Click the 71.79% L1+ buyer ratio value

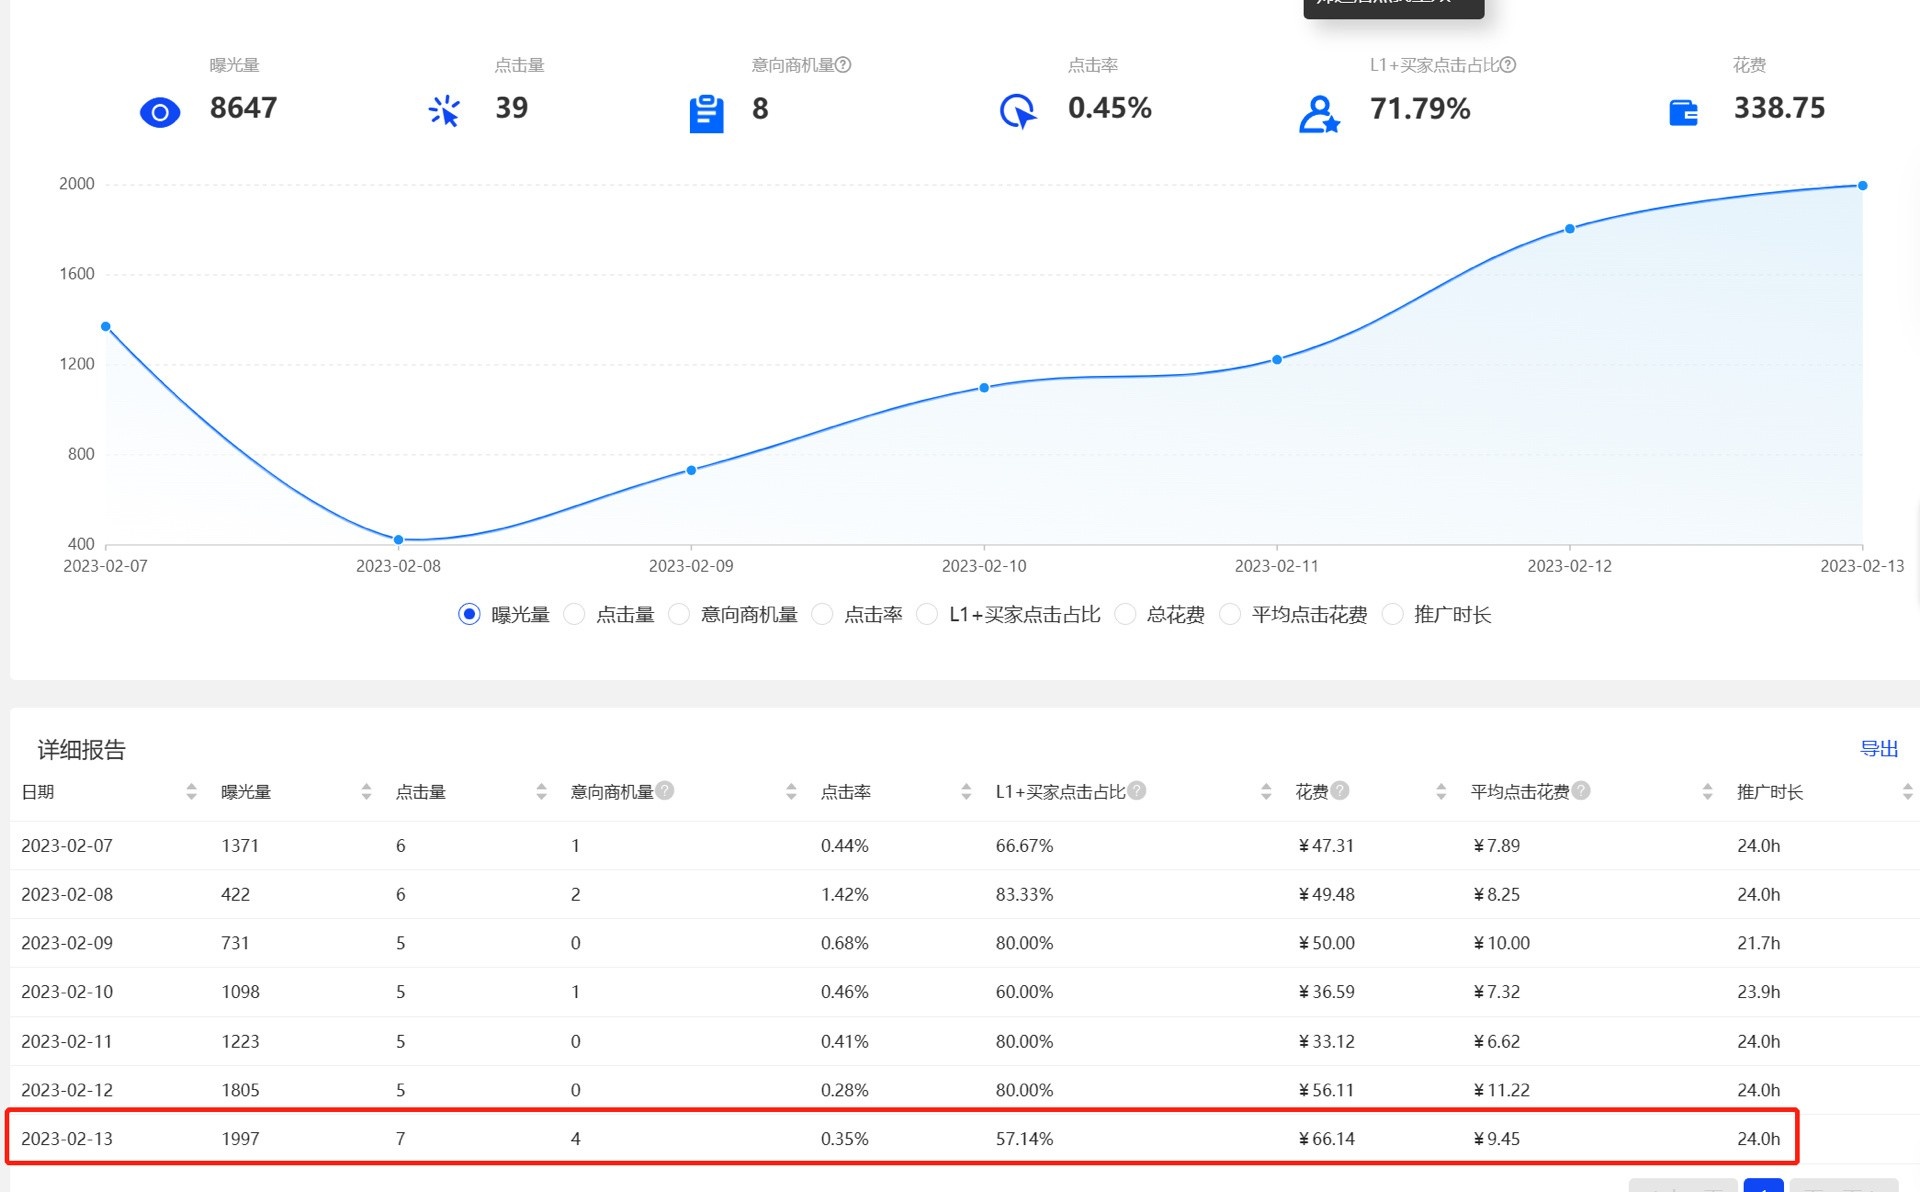[1420, 108]
